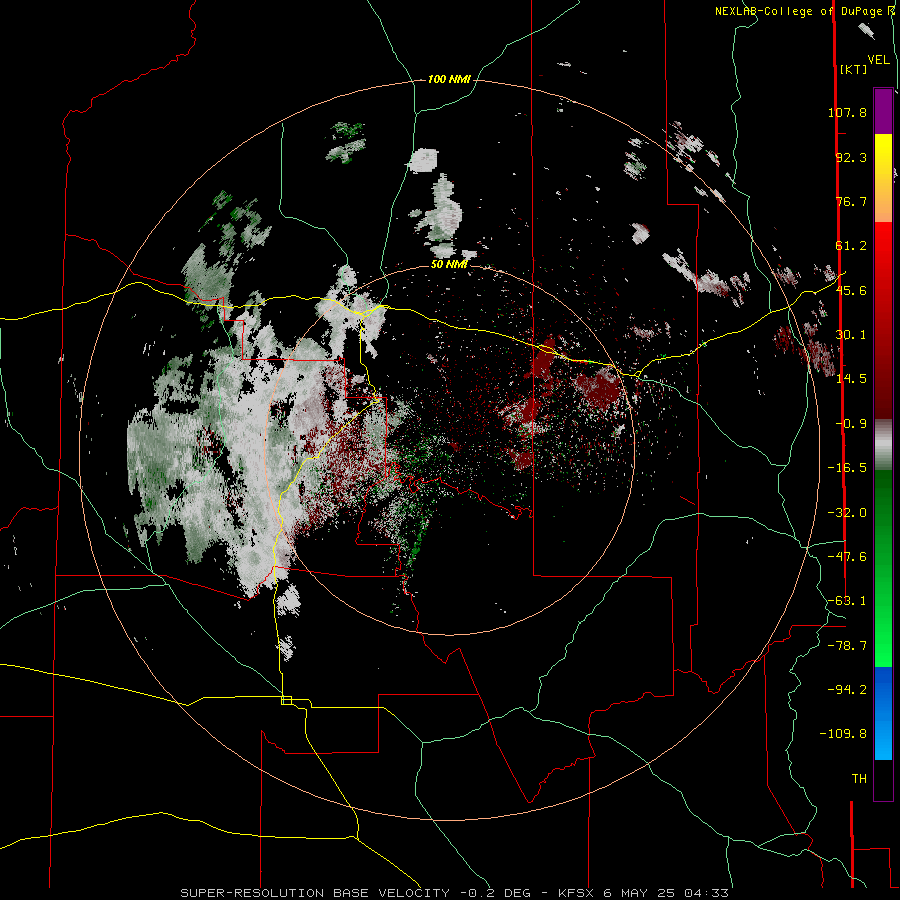Screen dimensions: 900x900
Task: Click the VEL legend title
Action: (879, 60)
